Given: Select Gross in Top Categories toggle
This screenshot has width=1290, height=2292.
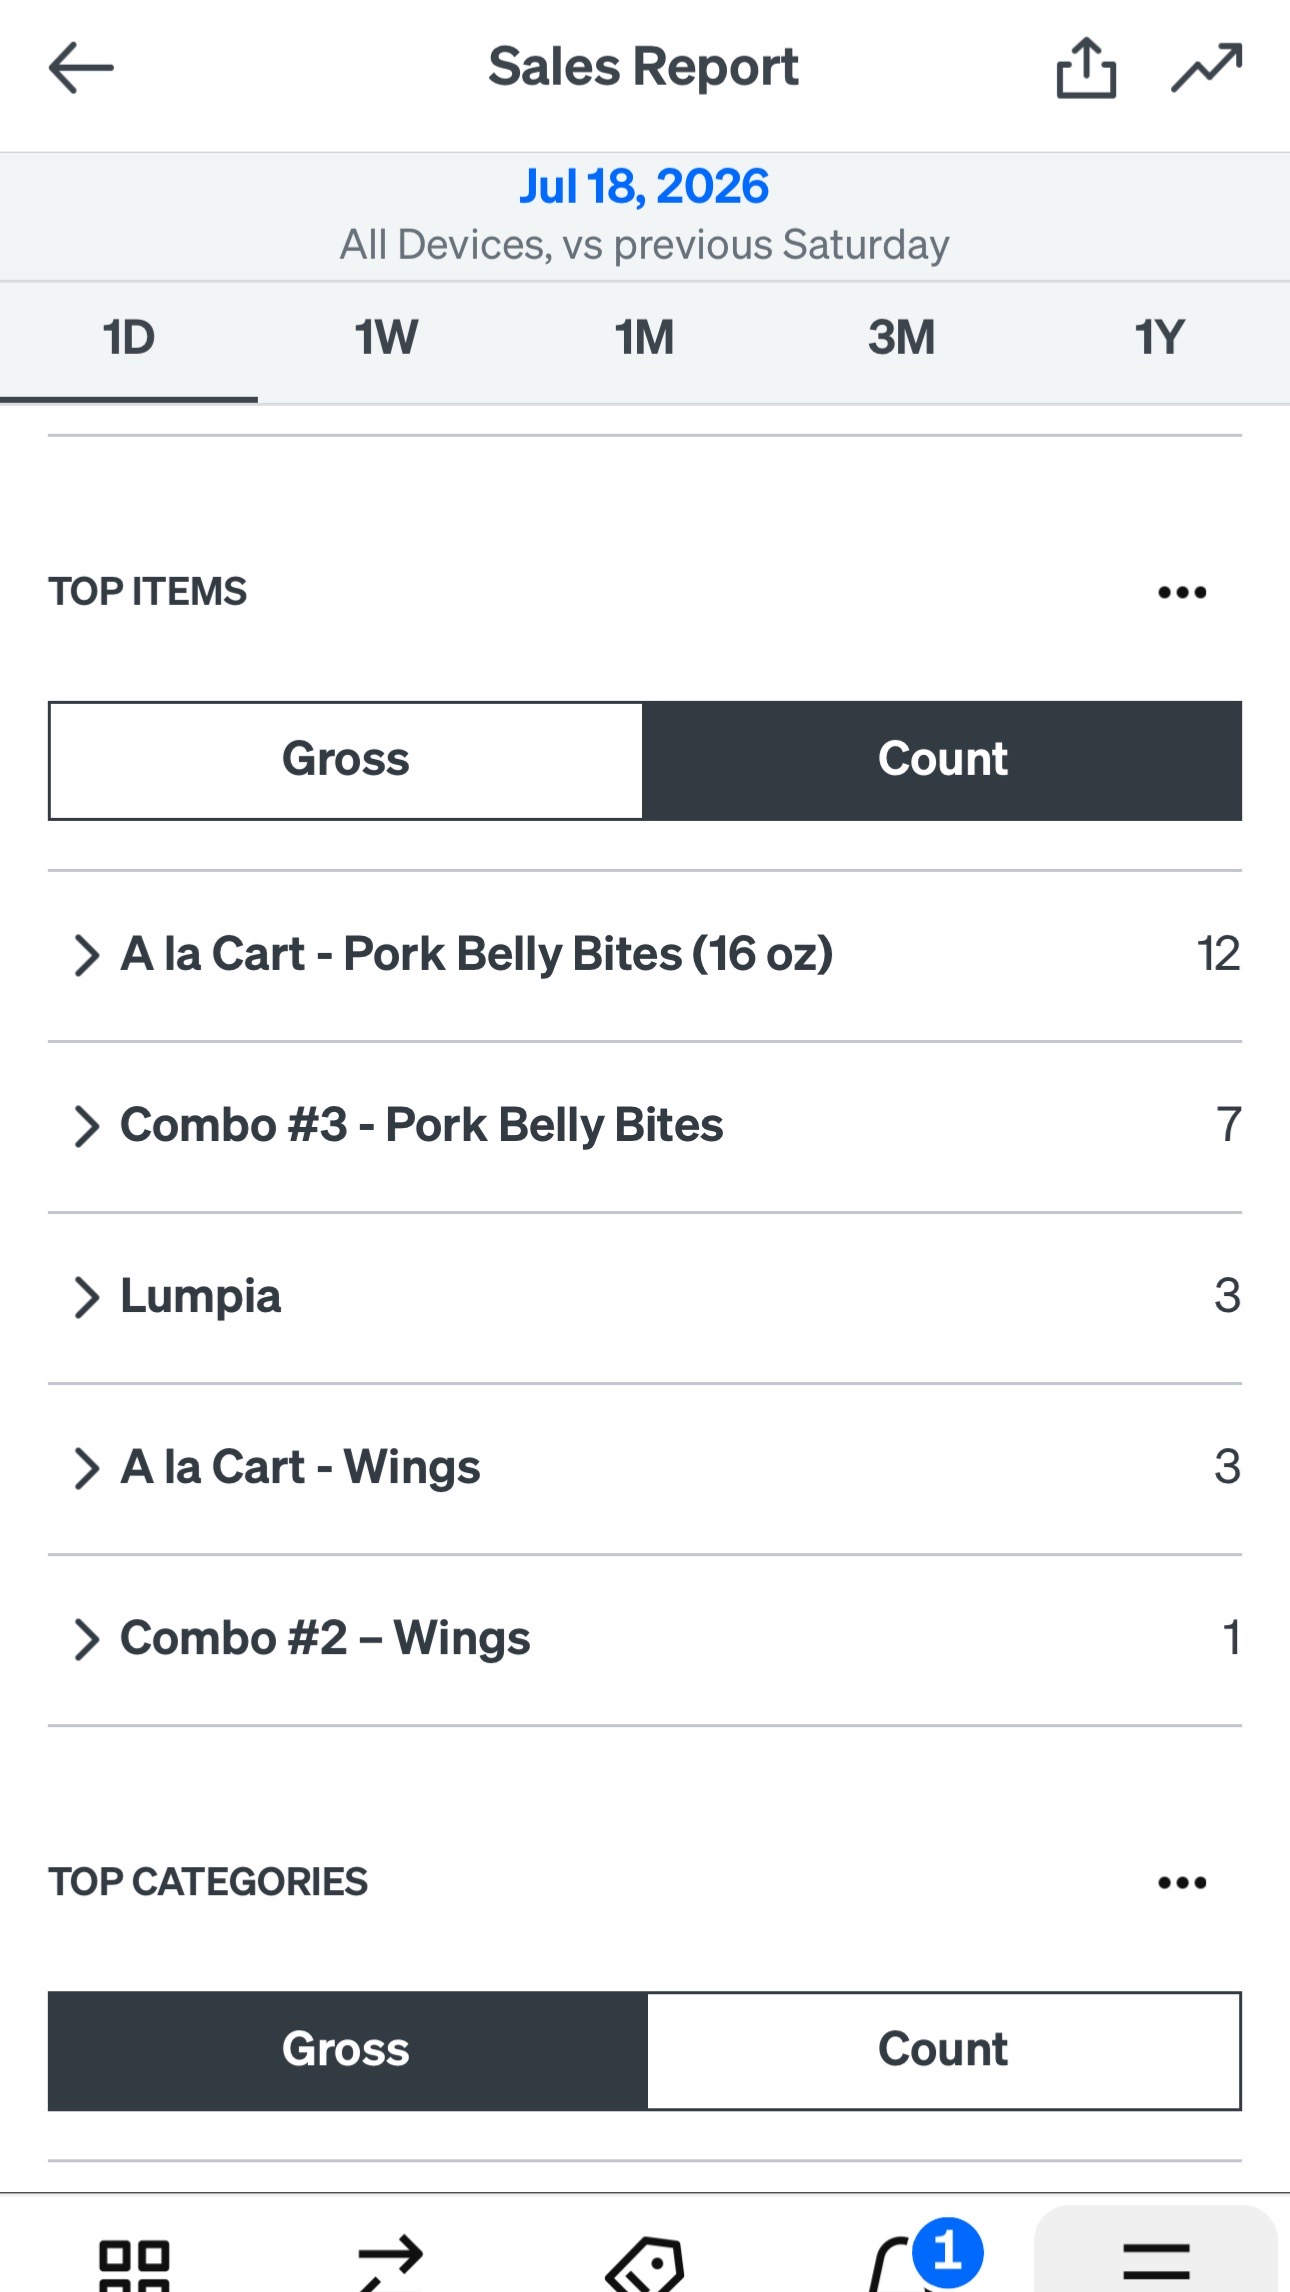Looking at the screenshot, I should coord(346,2051).
